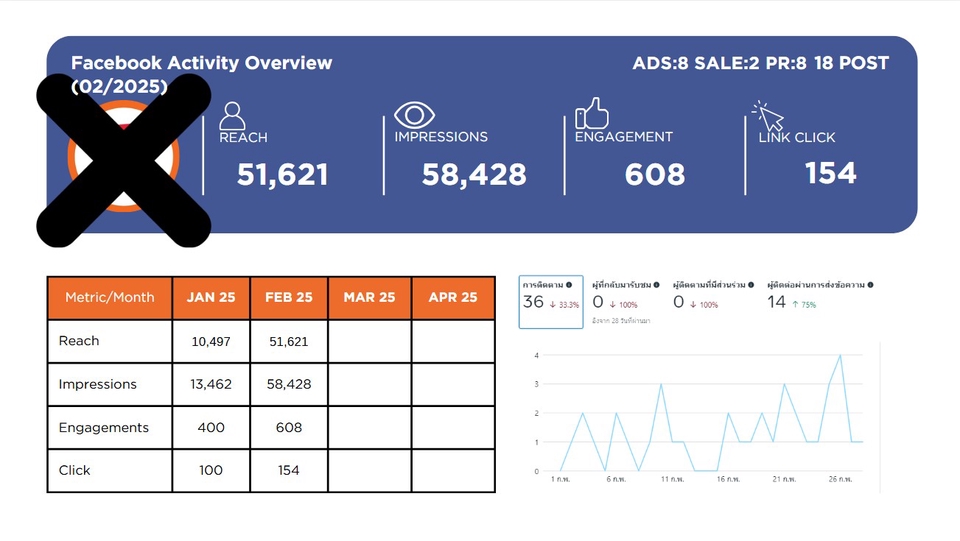Click the Reach row label in the table
The width and height of the screenshot is (960, 541).
point(79,341)
